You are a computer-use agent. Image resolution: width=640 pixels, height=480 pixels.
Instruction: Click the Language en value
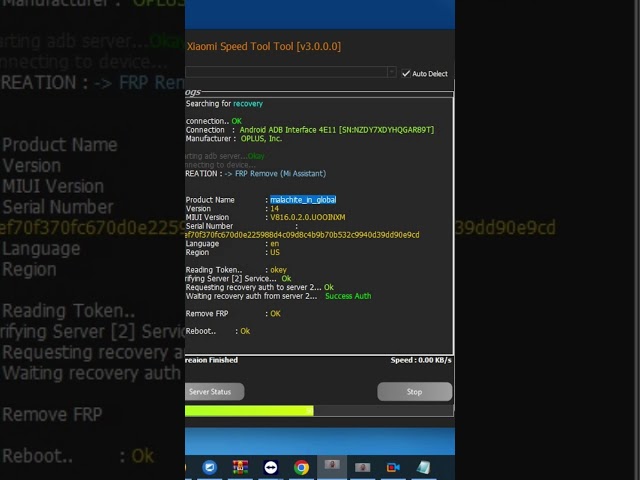[x=275, y=244]
